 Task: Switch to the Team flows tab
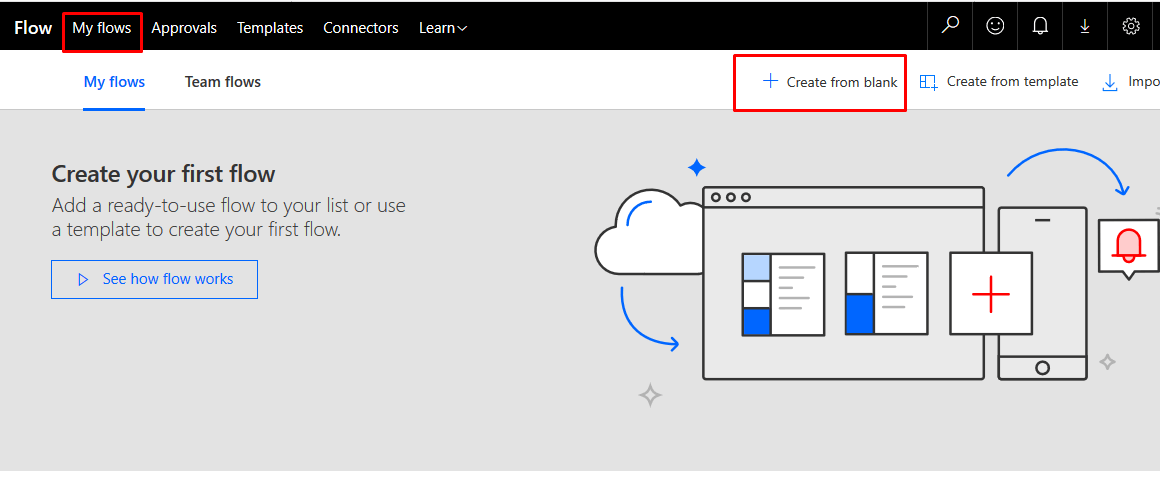[223, 82]
